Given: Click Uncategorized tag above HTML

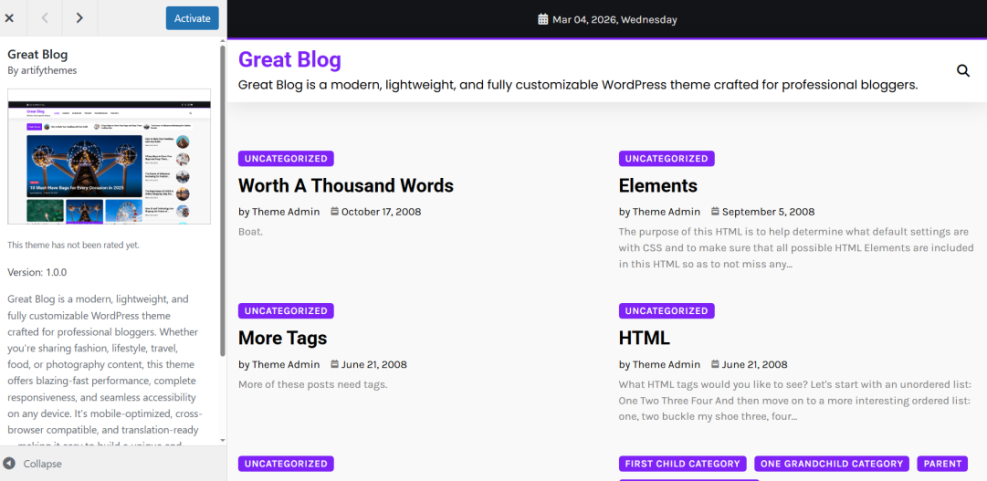Looking at the screenshot, I should [x=667, y=311].
